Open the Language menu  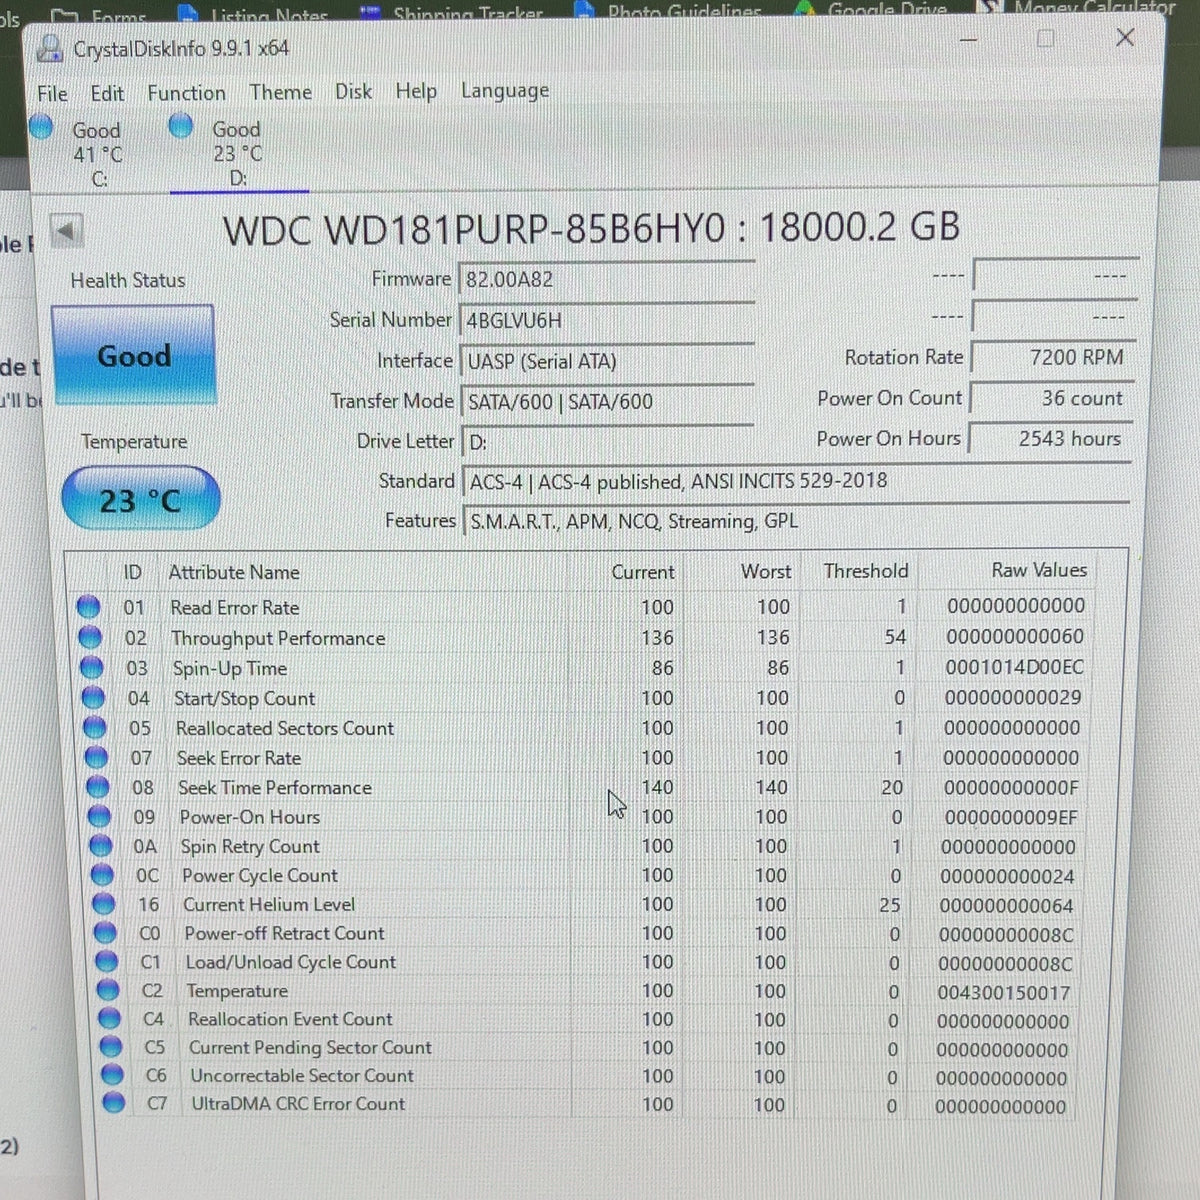coord(505,91)
